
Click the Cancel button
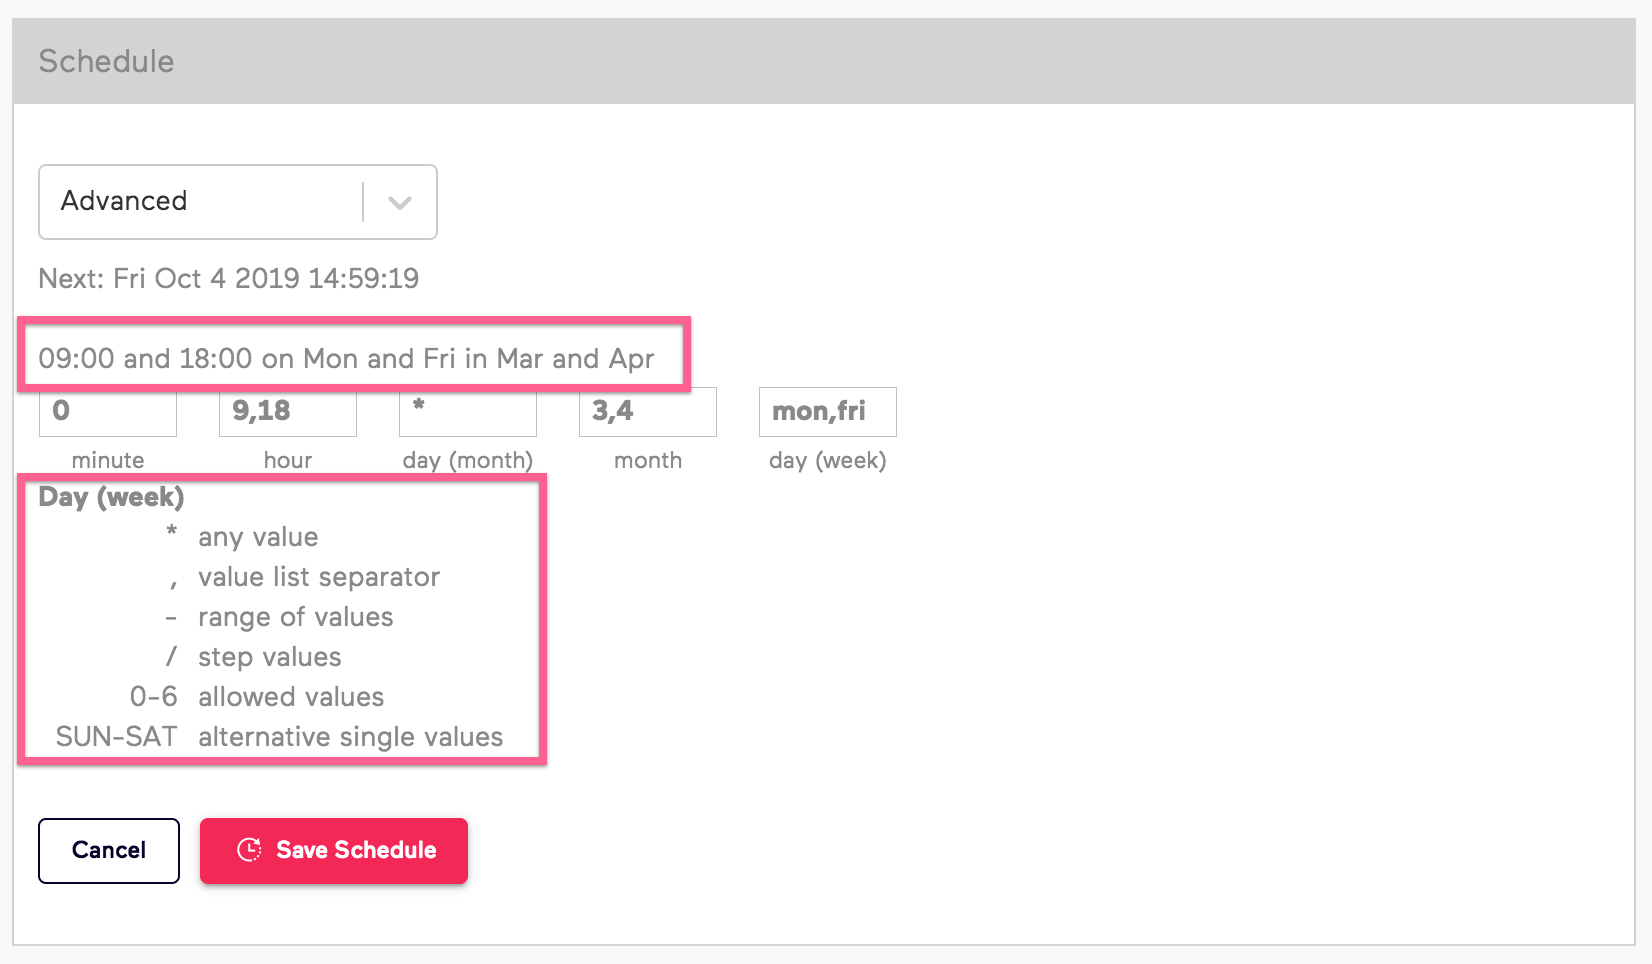[x=108, y=850]
